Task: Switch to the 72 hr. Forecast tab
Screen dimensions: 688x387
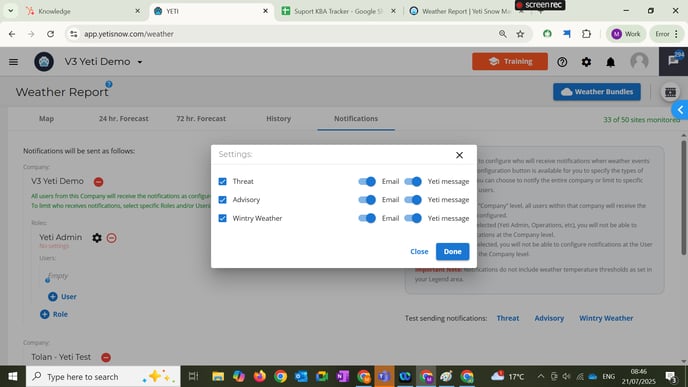Action: coord(201,118)
